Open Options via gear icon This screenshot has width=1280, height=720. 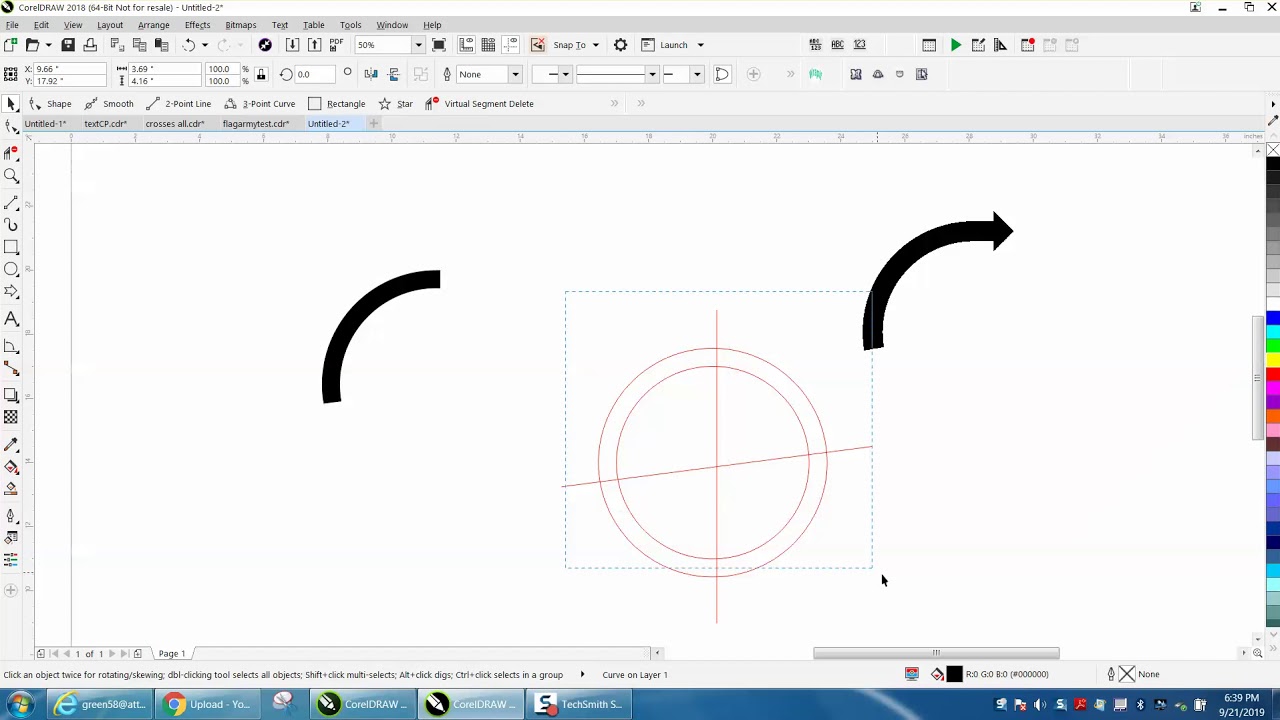pos(620,45)
